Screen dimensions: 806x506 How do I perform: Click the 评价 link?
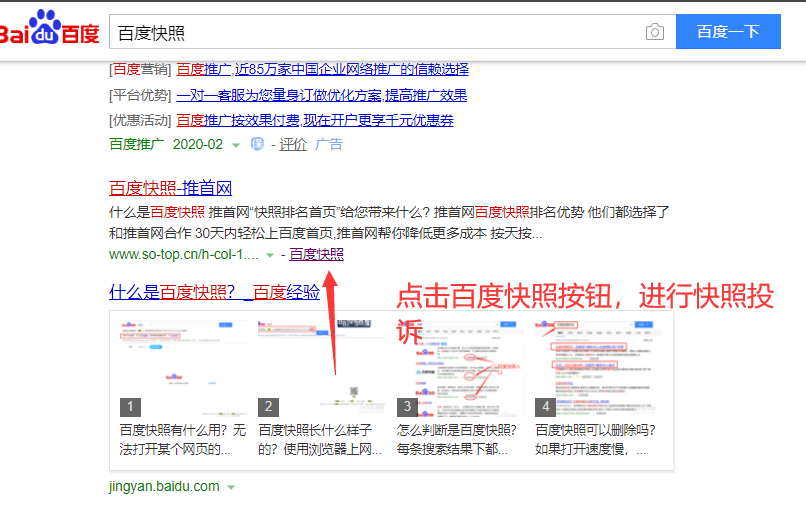[x=292, y=144]
